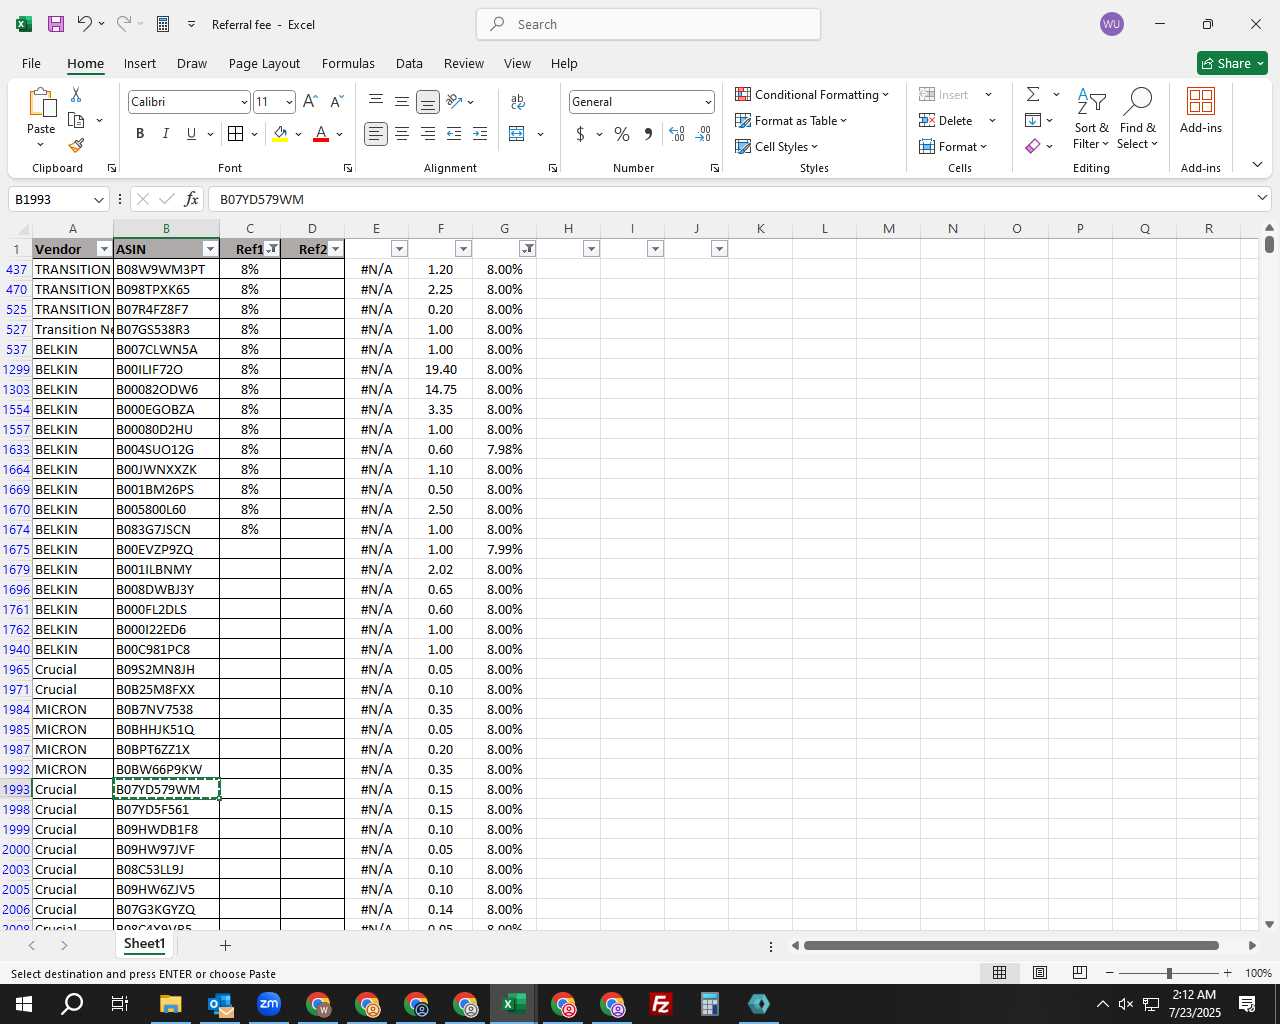Save the workbook with the Save icon
The image size is (1280, 1024).
tap(56, 24)
